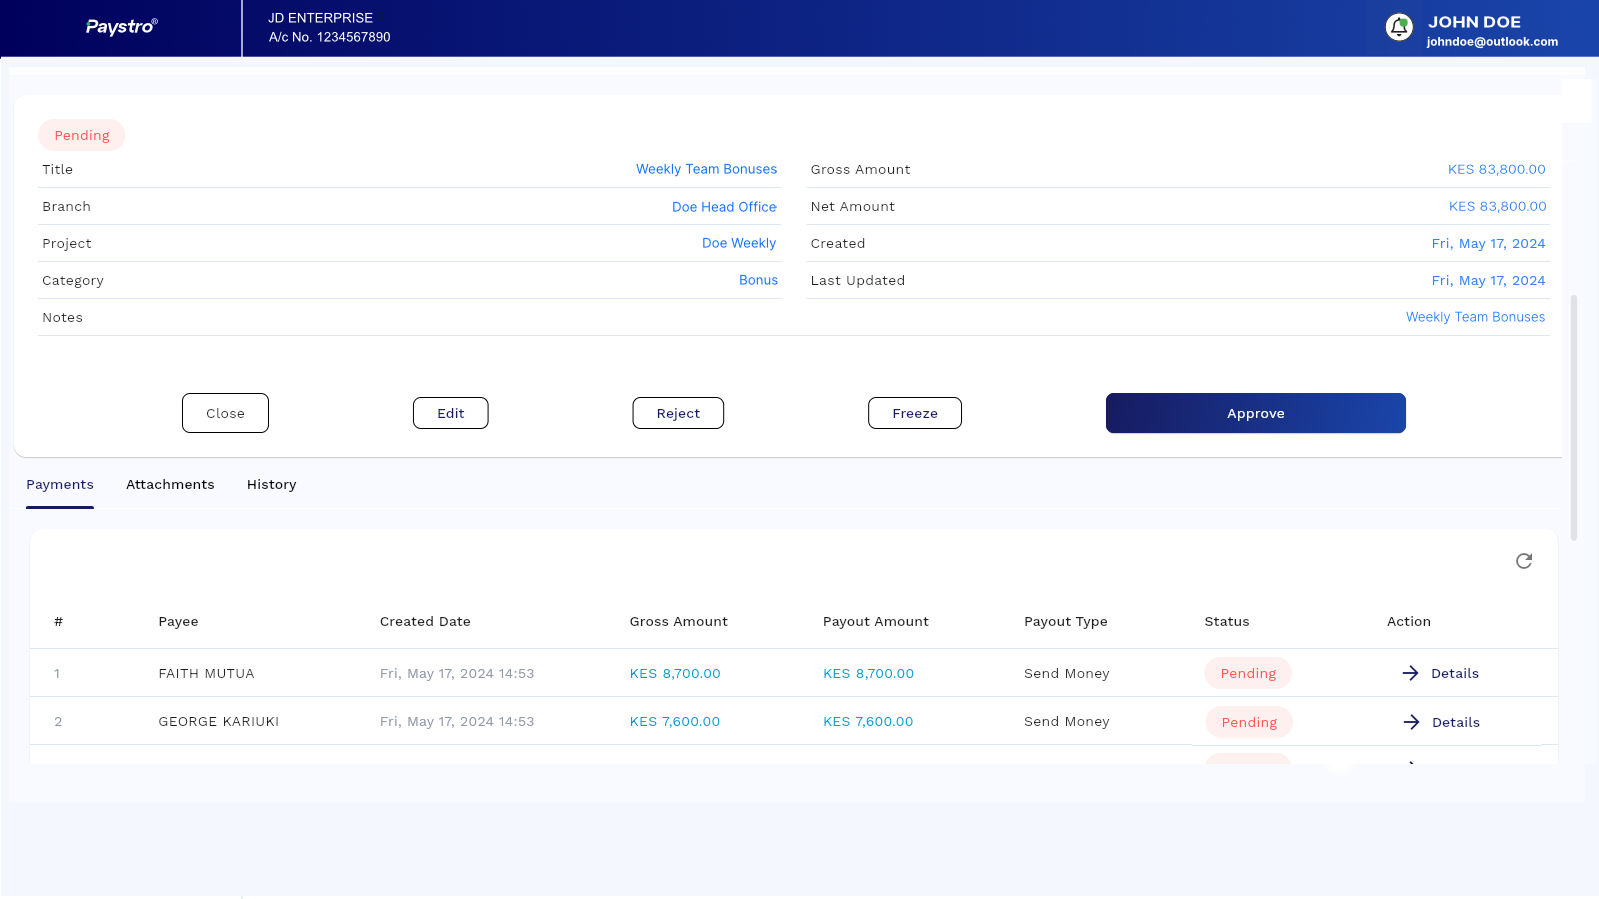1599x899 pixels.
Task: Click the notification bell avatar icon
Action: click(1399, 27)
